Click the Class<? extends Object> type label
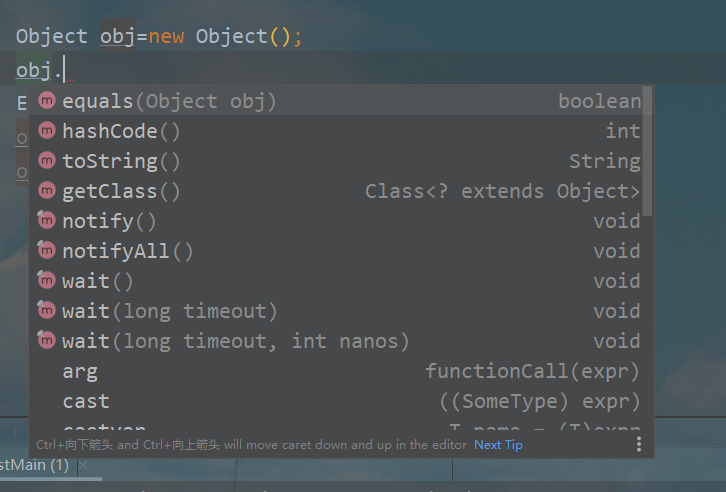 (x=503, y=191)
